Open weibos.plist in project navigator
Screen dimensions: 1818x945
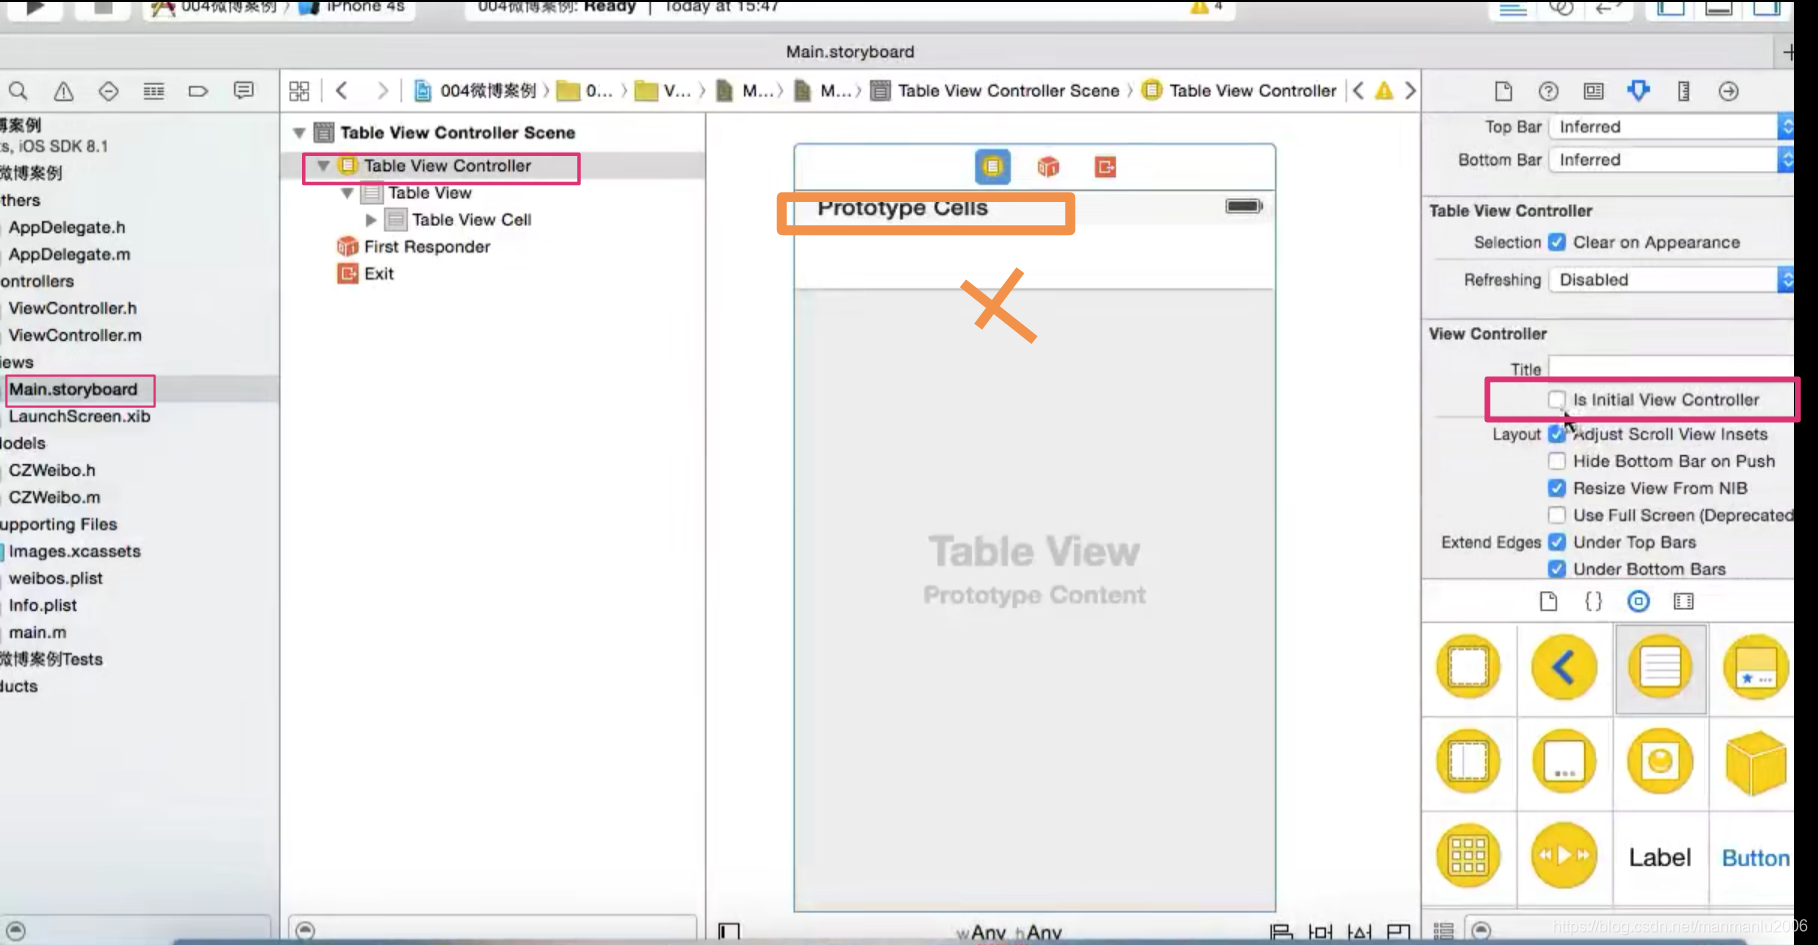coord(56,578)
